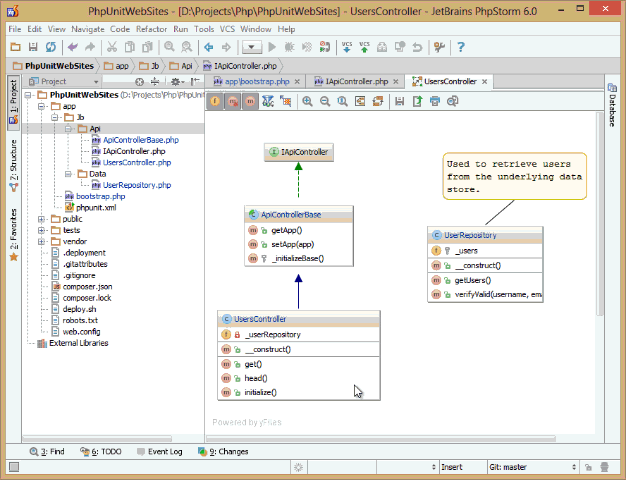
Task: Switch to the IApiController.php editor tab
Action: 357,81
